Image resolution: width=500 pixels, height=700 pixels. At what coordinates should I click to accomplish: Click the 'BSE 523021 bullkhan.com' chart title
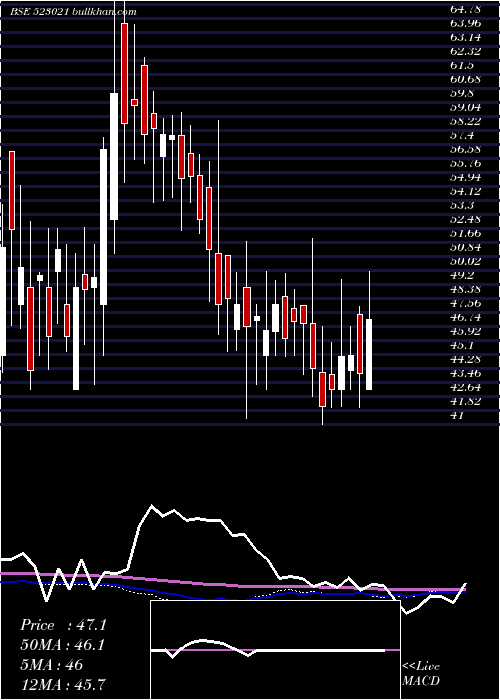[74, 12]
